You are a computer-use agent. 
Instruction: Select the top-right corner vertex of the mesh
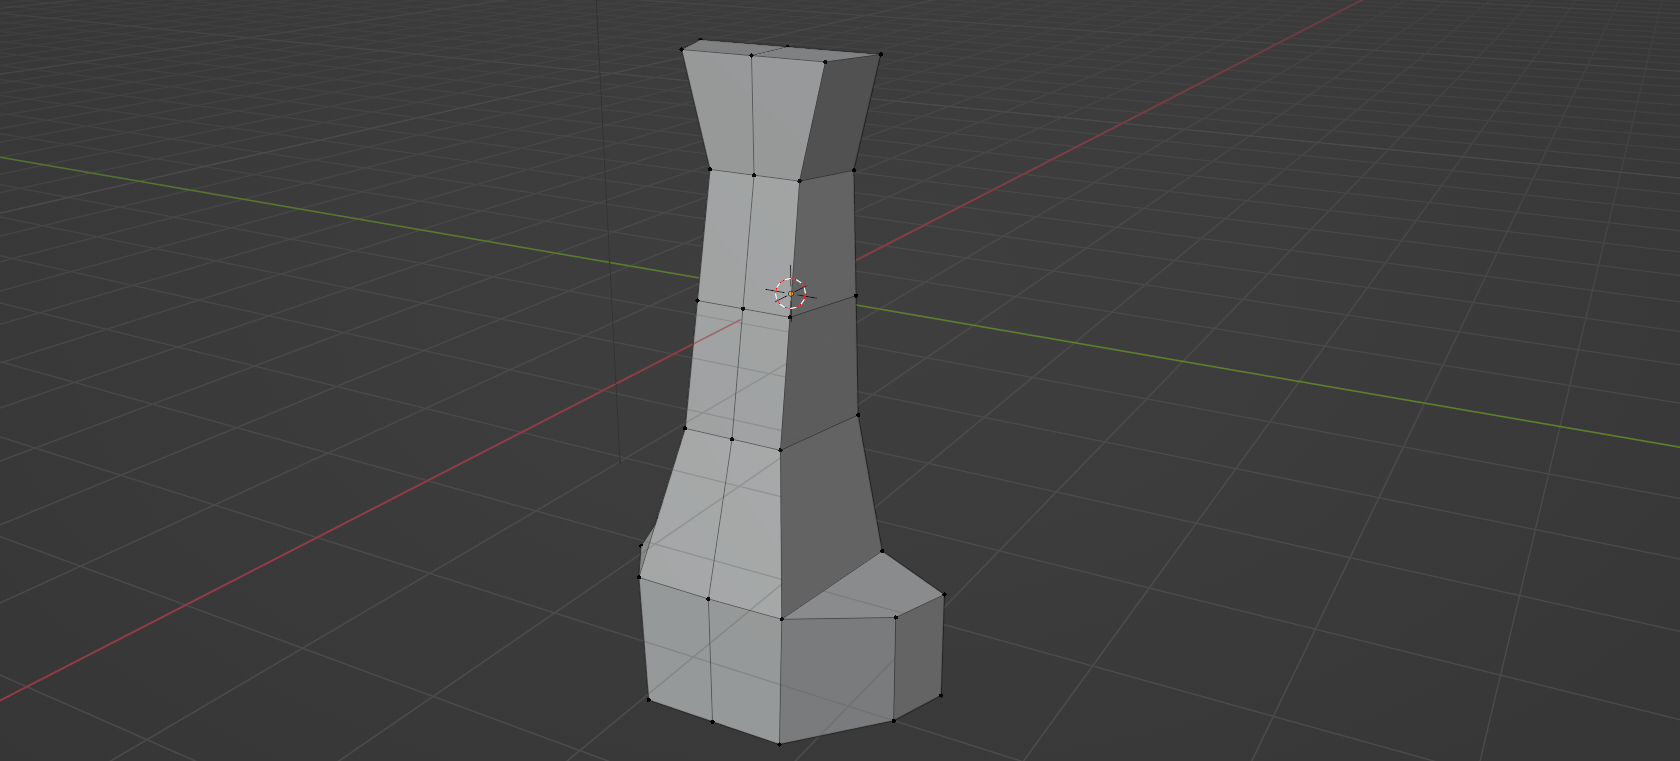pyautogui.click(x=880, y=54)
